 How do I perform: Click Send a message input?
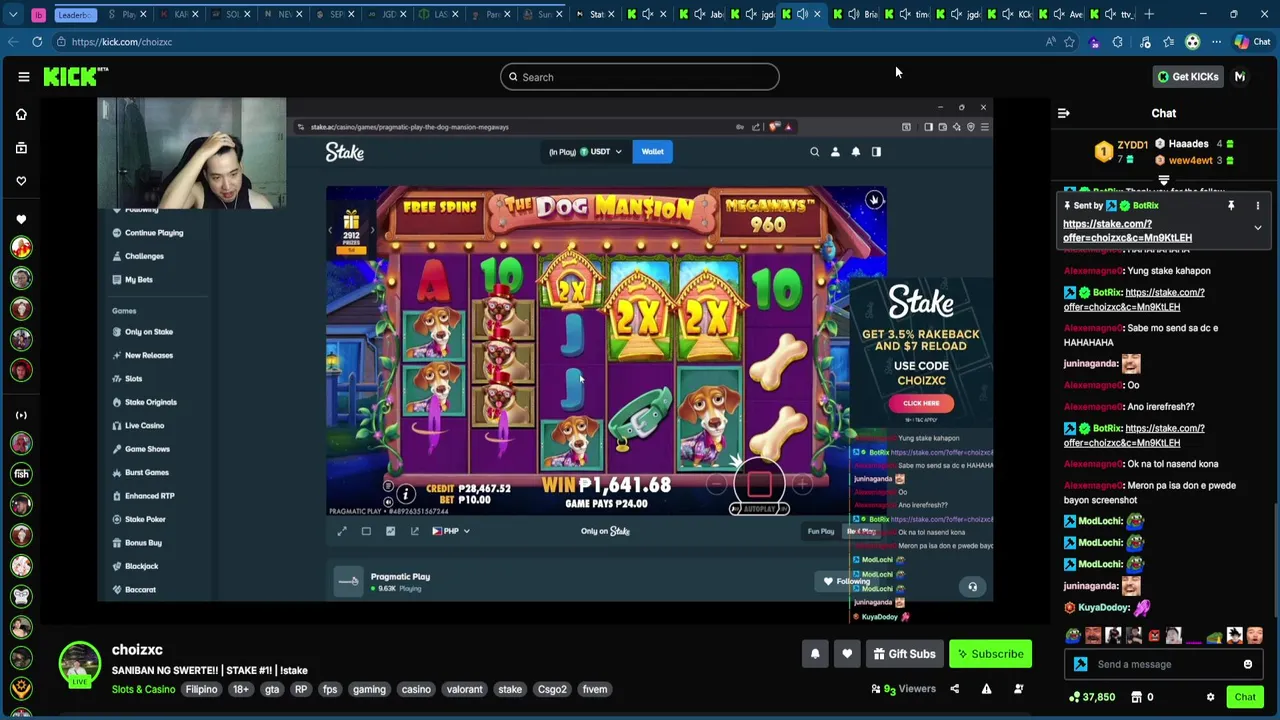1164,664
